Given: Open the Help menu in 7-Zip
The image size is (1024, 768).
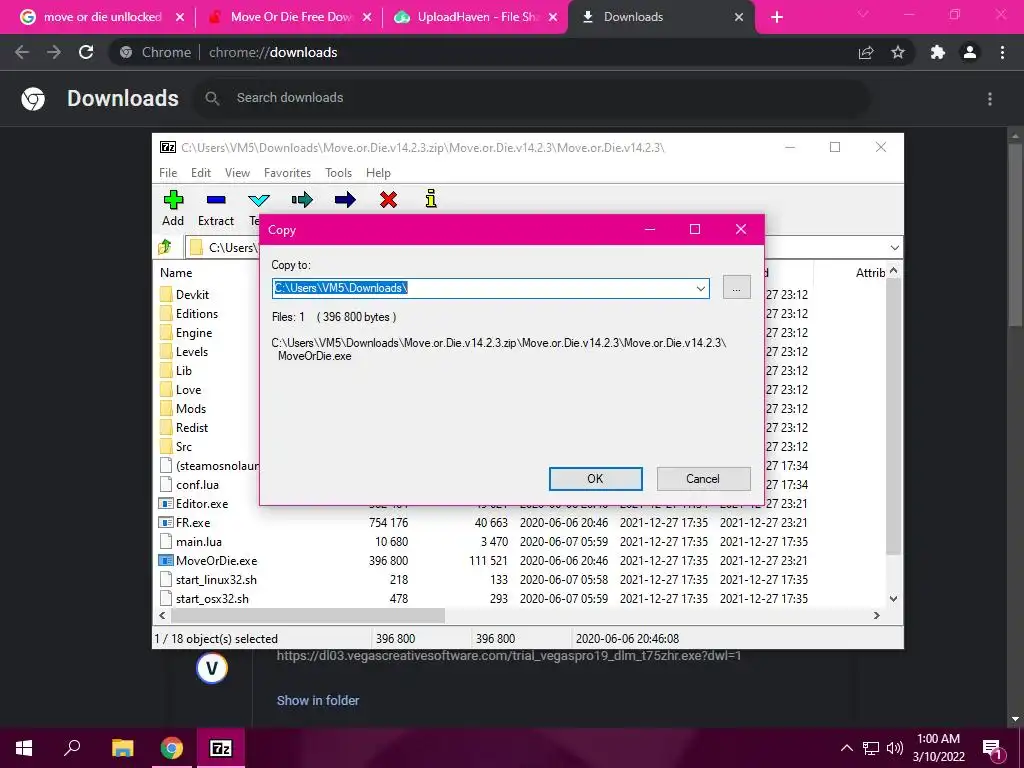Looking at the screenshot, I should click(378, 172).
